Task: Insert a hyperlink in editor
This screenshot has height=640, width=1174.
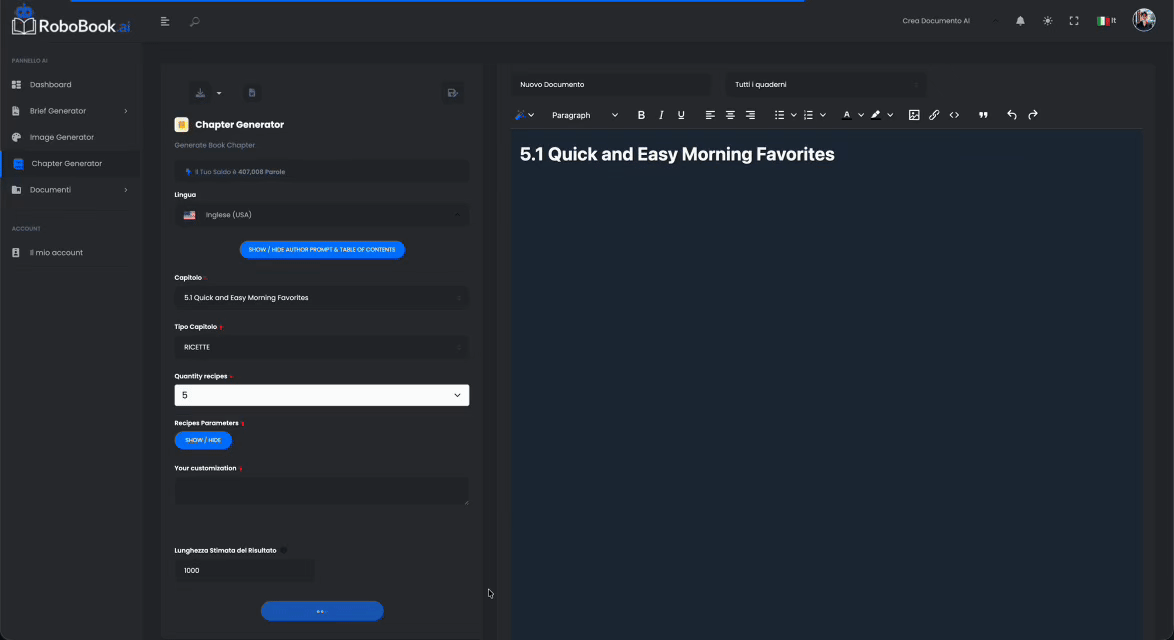Action: click(934, 115)
